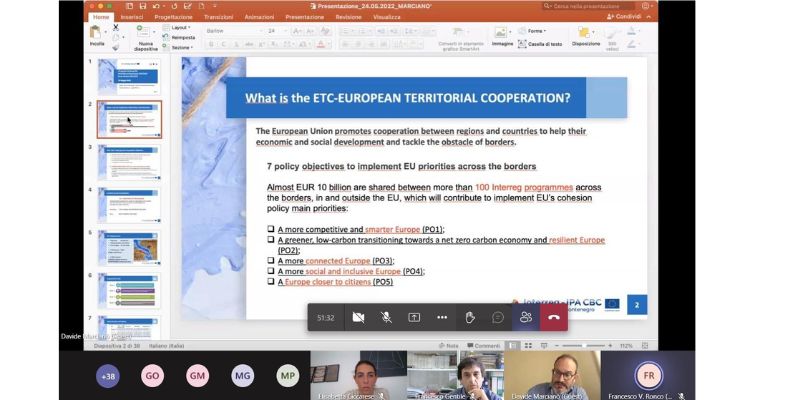Click the Reimposta reset button
This screenshot has height=400, width=800.
point(180,37)
